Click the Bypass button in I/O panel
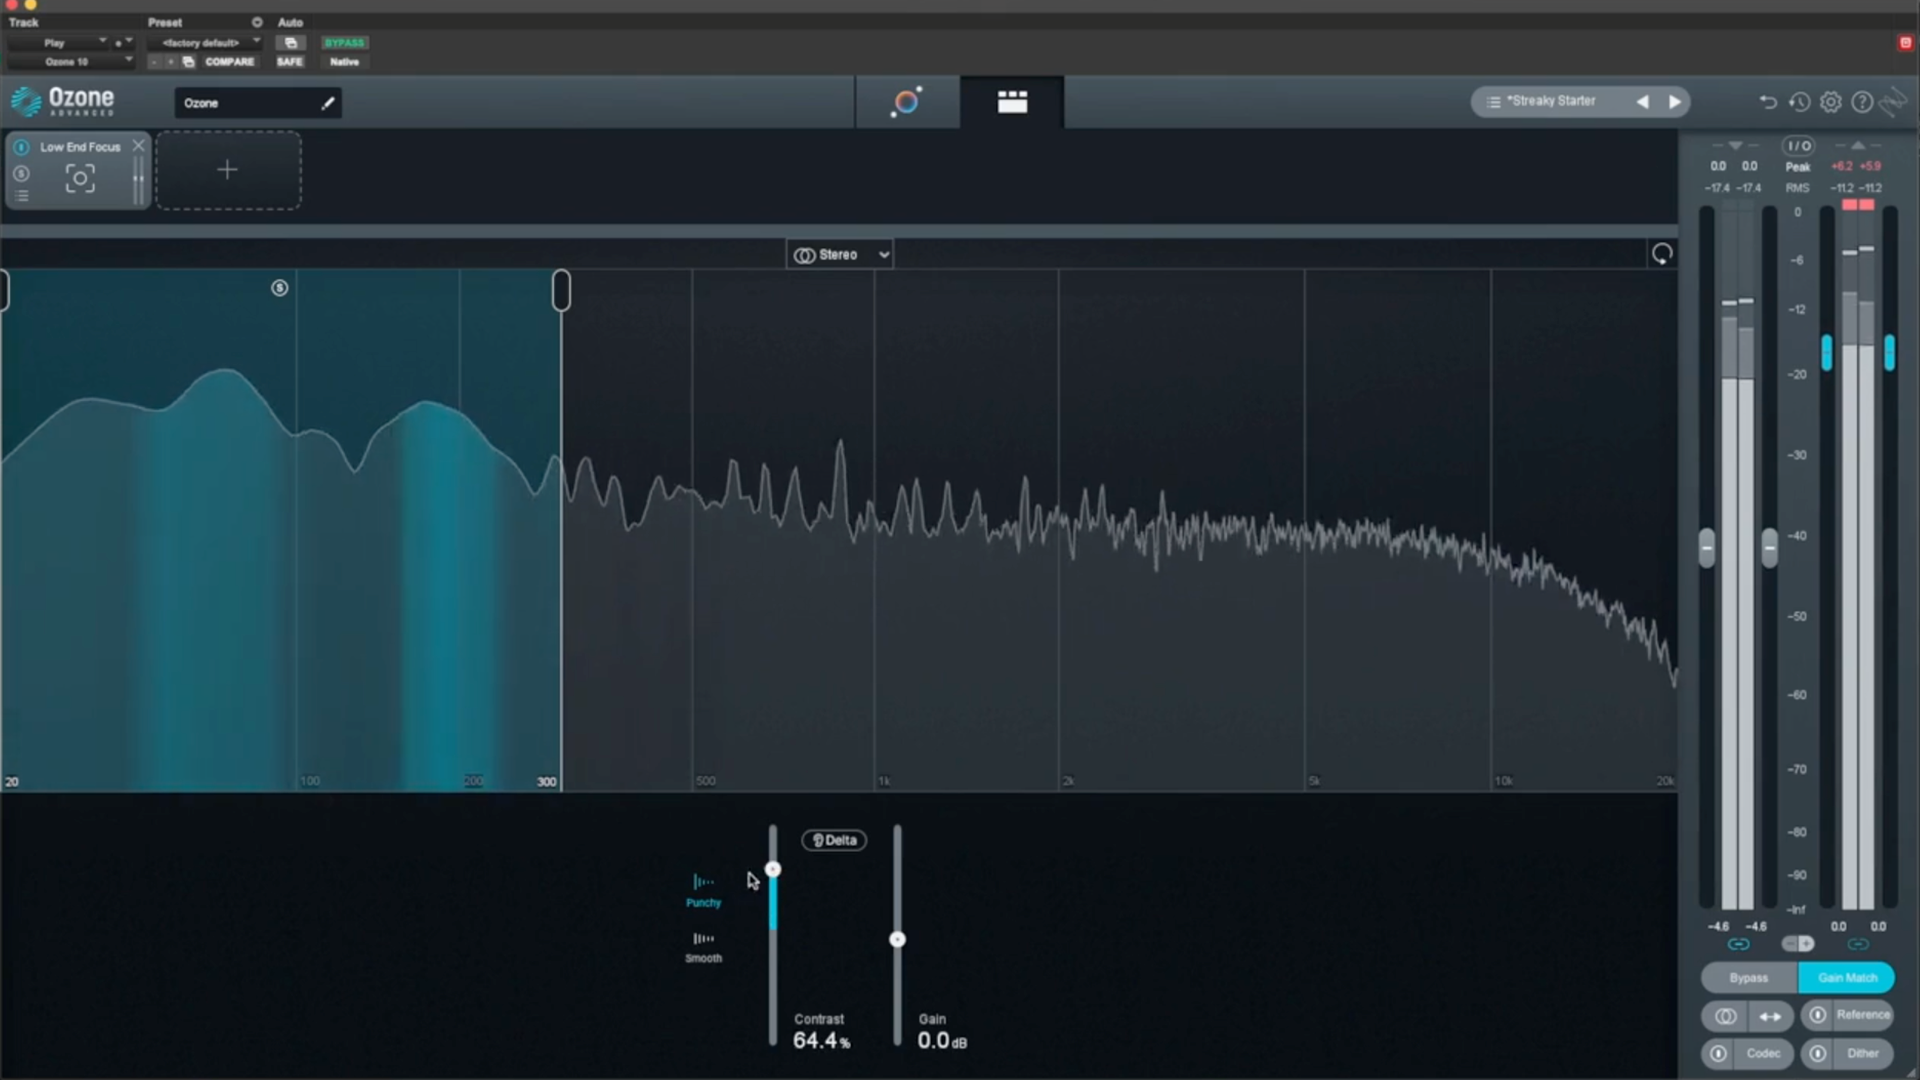The image size is (1920, 1080). [1748, 977]
